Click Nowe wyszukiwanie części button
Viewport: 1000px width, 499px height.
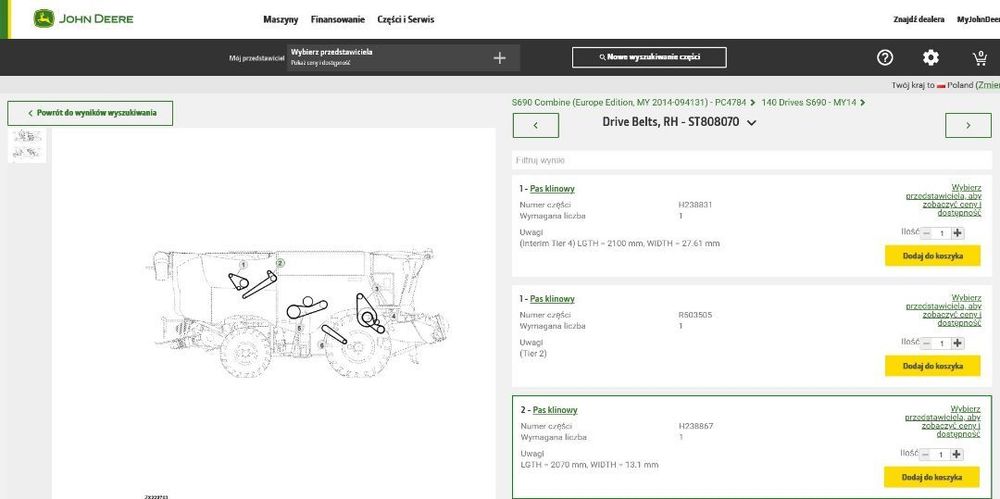[649, 57]
